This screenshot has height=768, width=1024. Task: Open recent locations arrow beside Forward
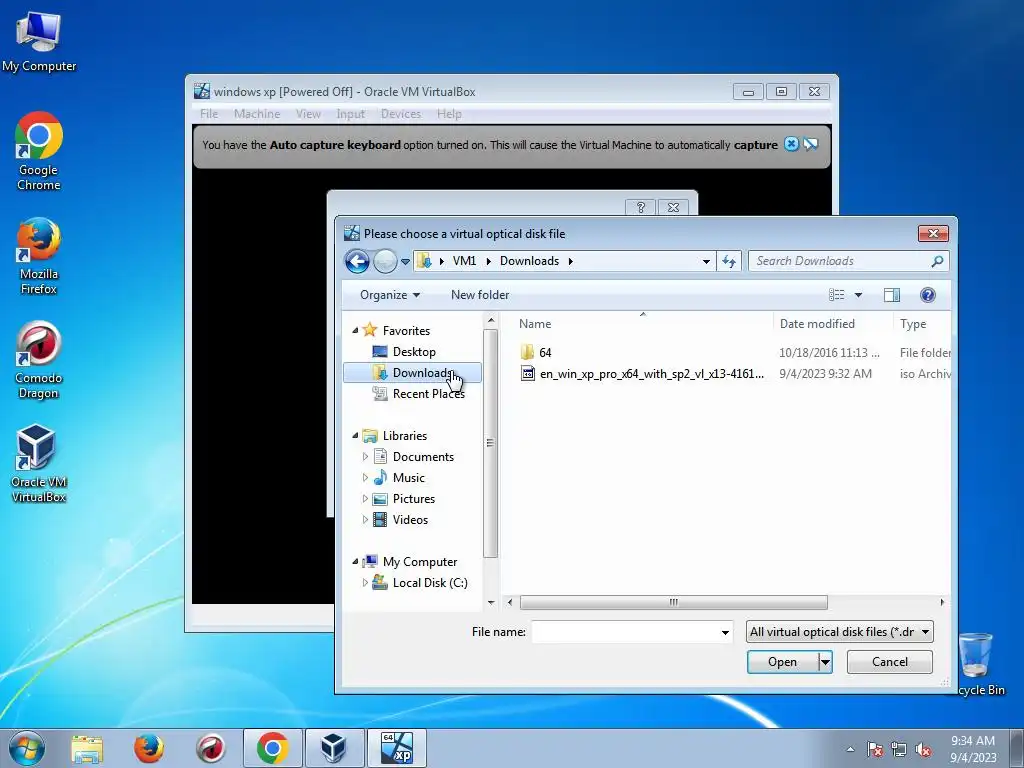click(x=405, y=262)
